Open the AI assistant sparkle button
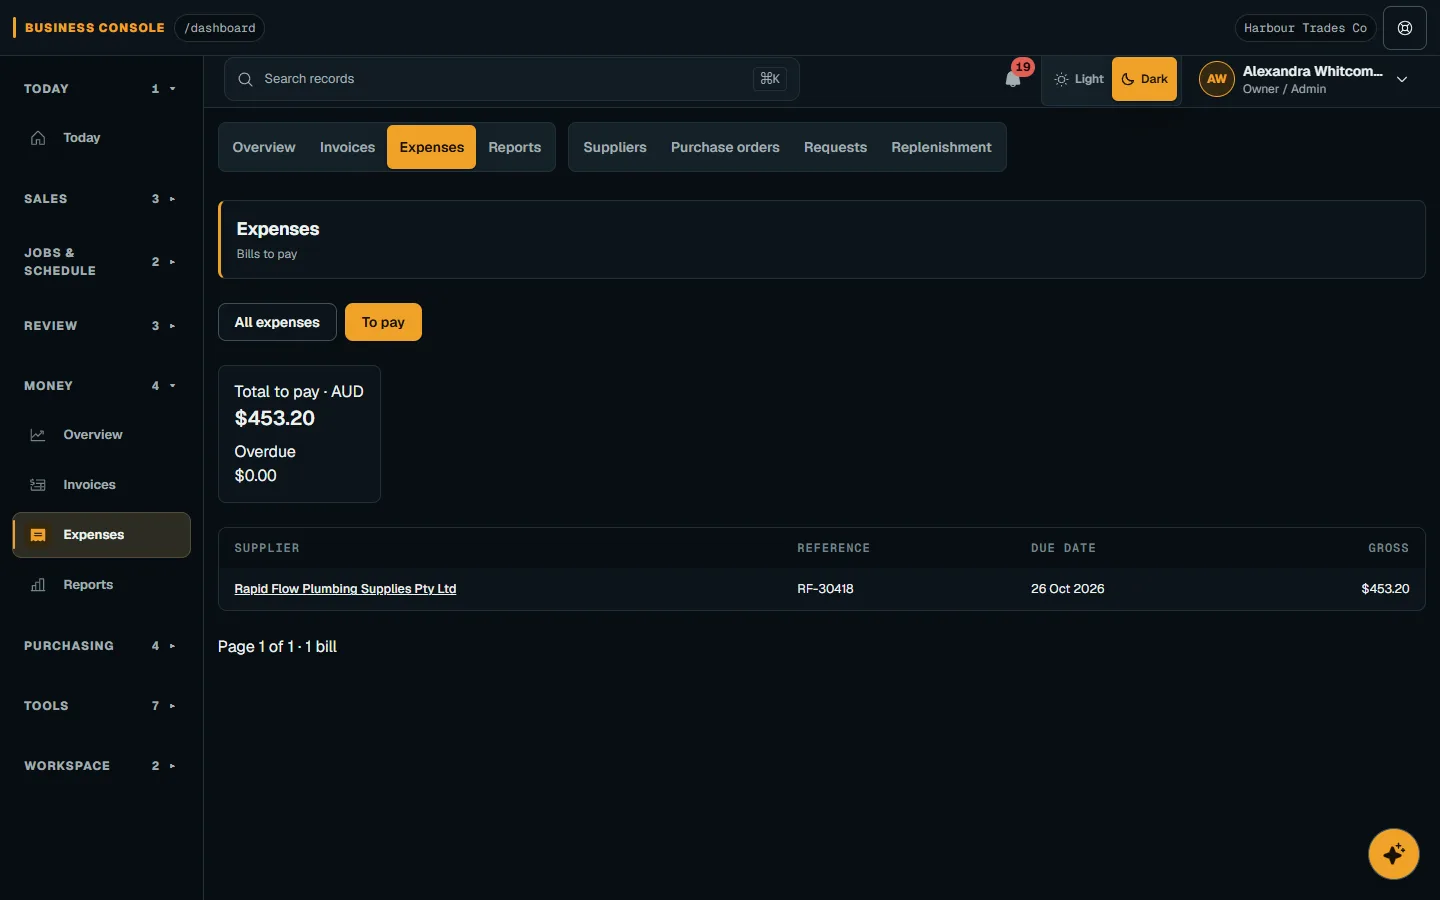Viewport: 1440px width, 900px height. [1394, 854]
